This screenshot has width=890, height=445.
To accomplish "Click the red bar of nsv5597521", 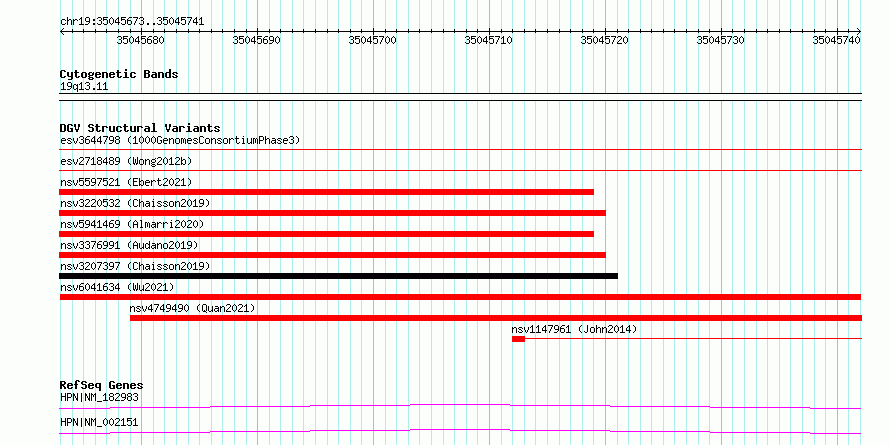I will (326, 192).
